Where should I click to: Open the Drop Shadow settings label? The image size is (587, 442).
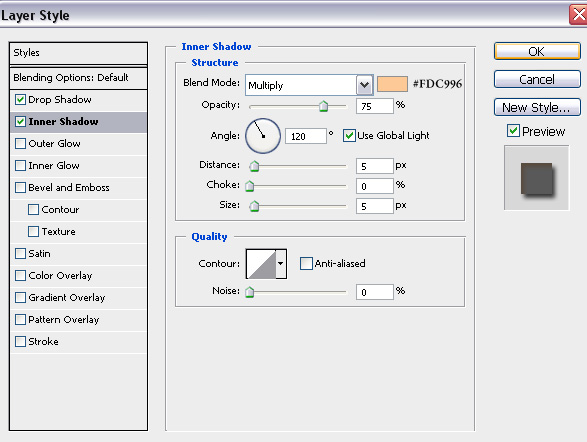click(60, 100)
